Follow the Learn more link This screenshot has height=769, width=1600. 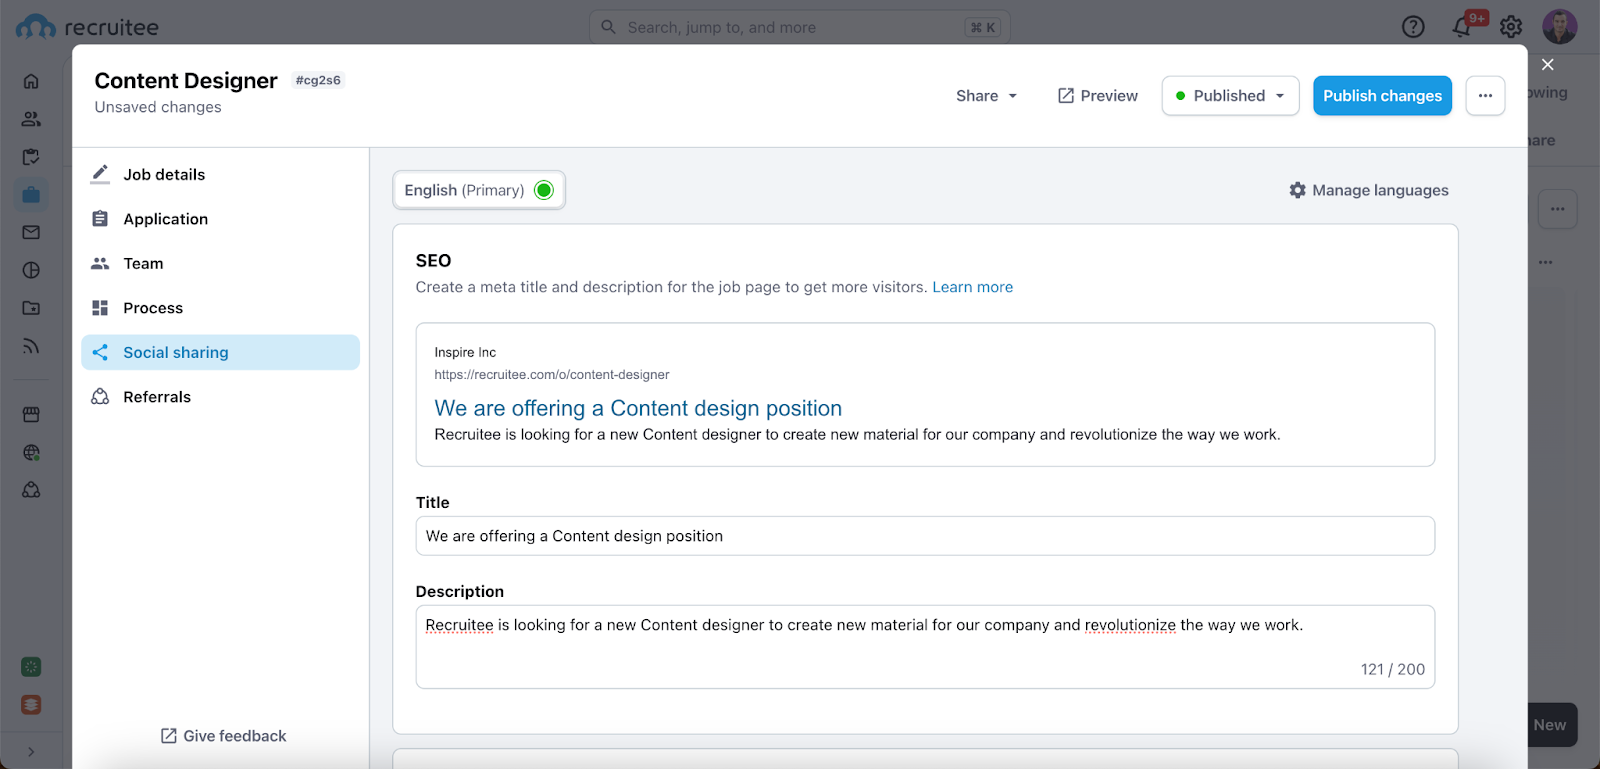coord(972,287)
